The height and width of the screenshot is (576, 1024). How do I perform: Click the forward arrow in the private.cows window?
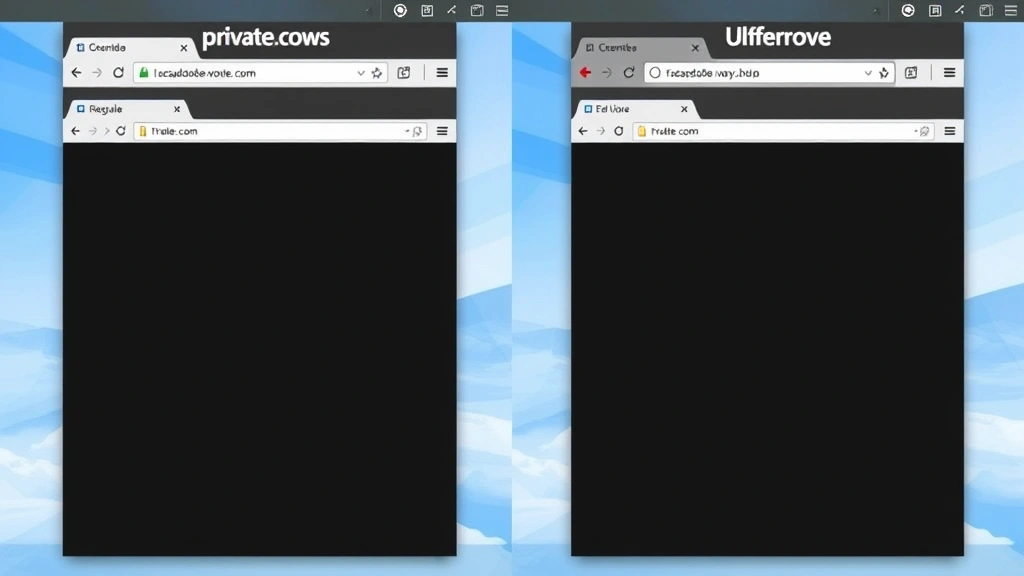click(97, 72)
